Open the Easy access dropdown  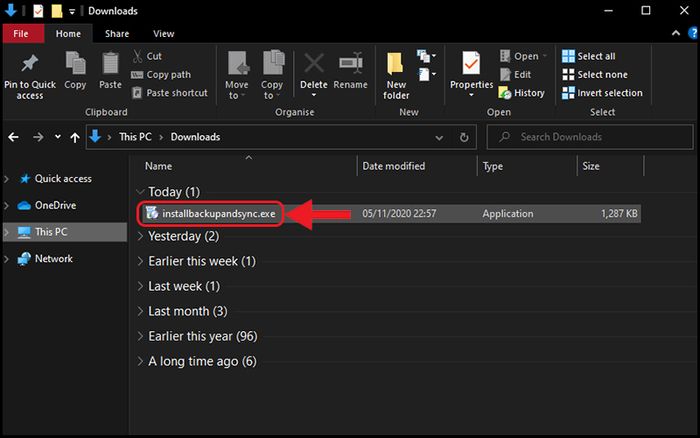(x=426, y=74)
